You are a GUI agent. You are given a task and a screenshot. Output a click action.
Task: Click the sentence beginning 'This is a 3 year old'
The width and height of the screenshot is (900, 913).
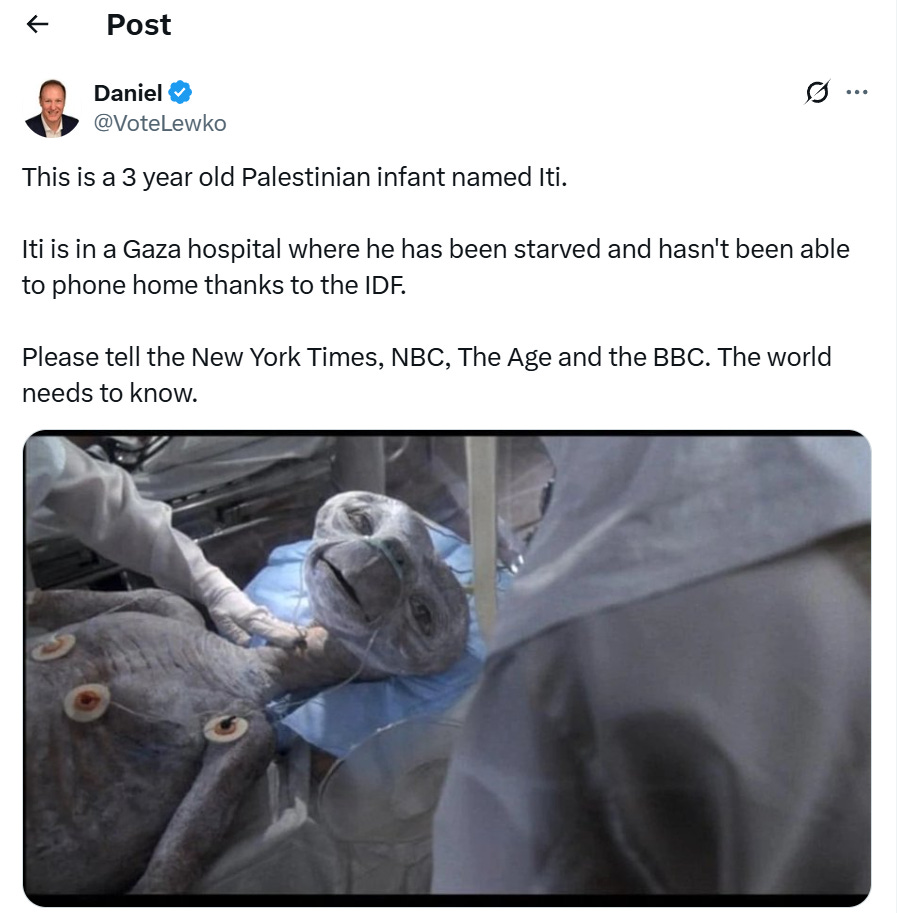point(295,177)
